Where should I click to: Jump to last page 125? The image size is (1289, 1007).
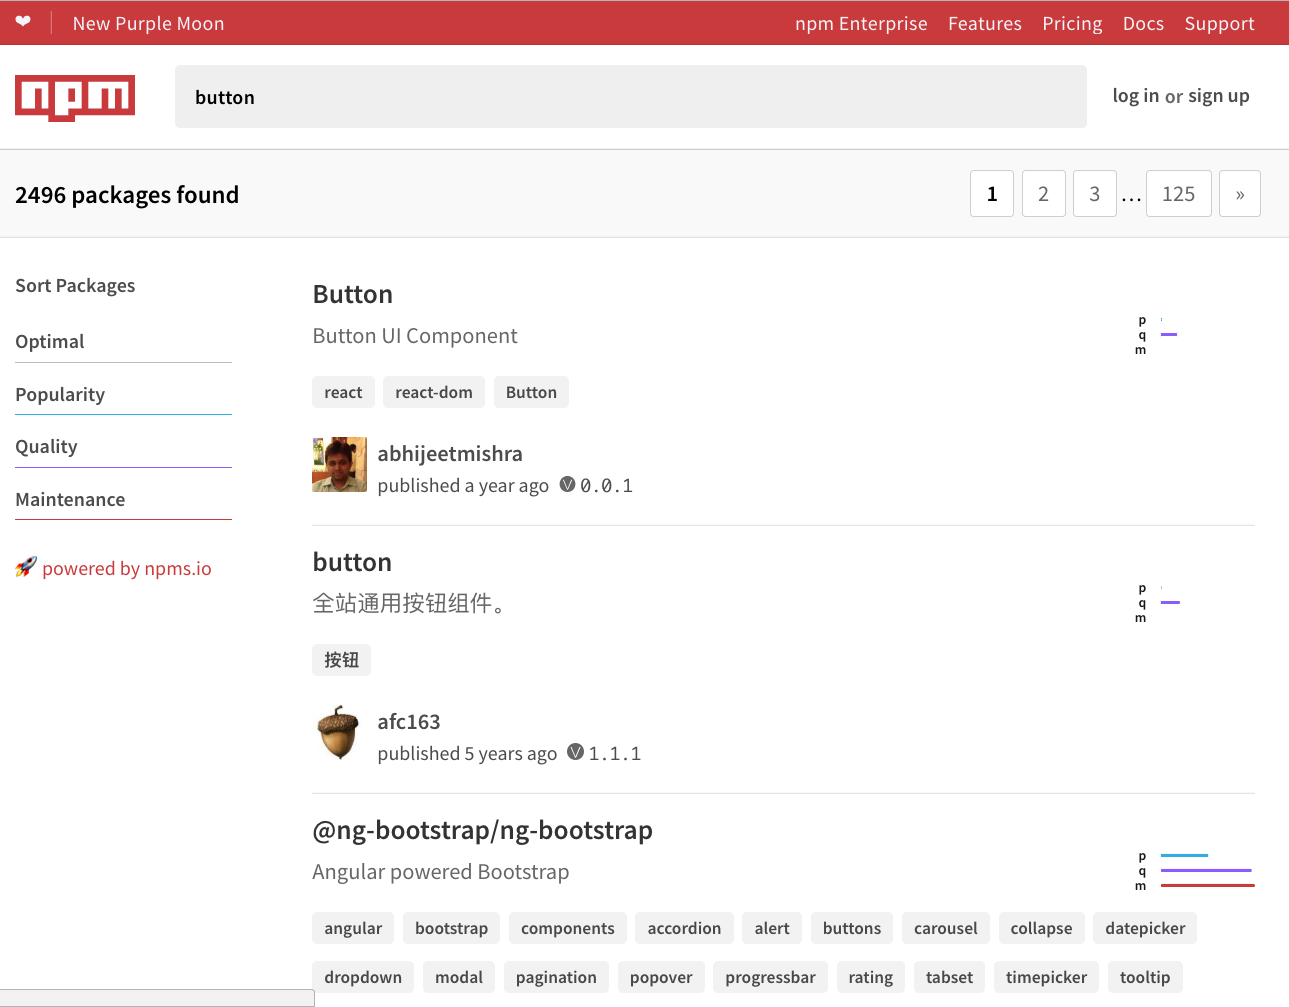tap(1179, 193)
